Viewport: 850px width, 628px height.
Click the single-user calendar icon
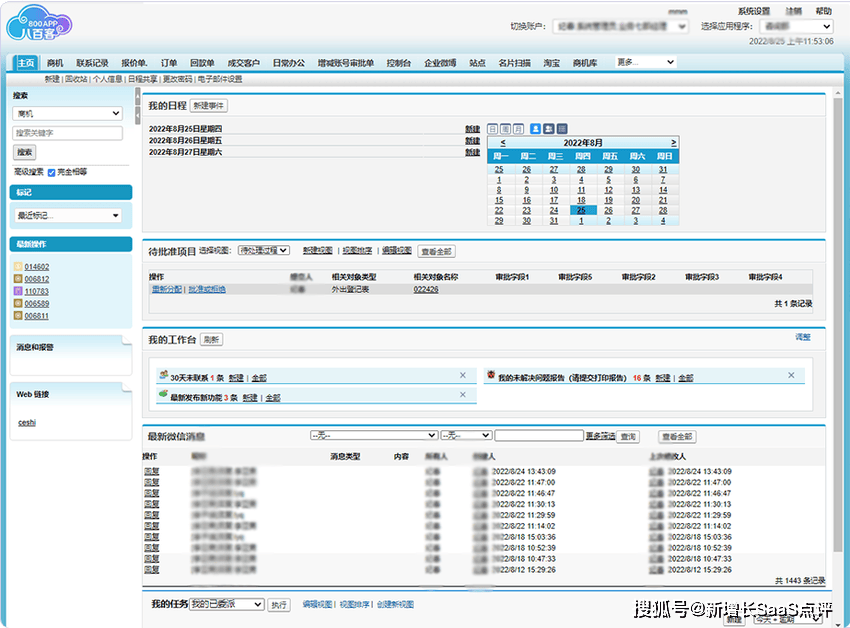coord(535,129)
